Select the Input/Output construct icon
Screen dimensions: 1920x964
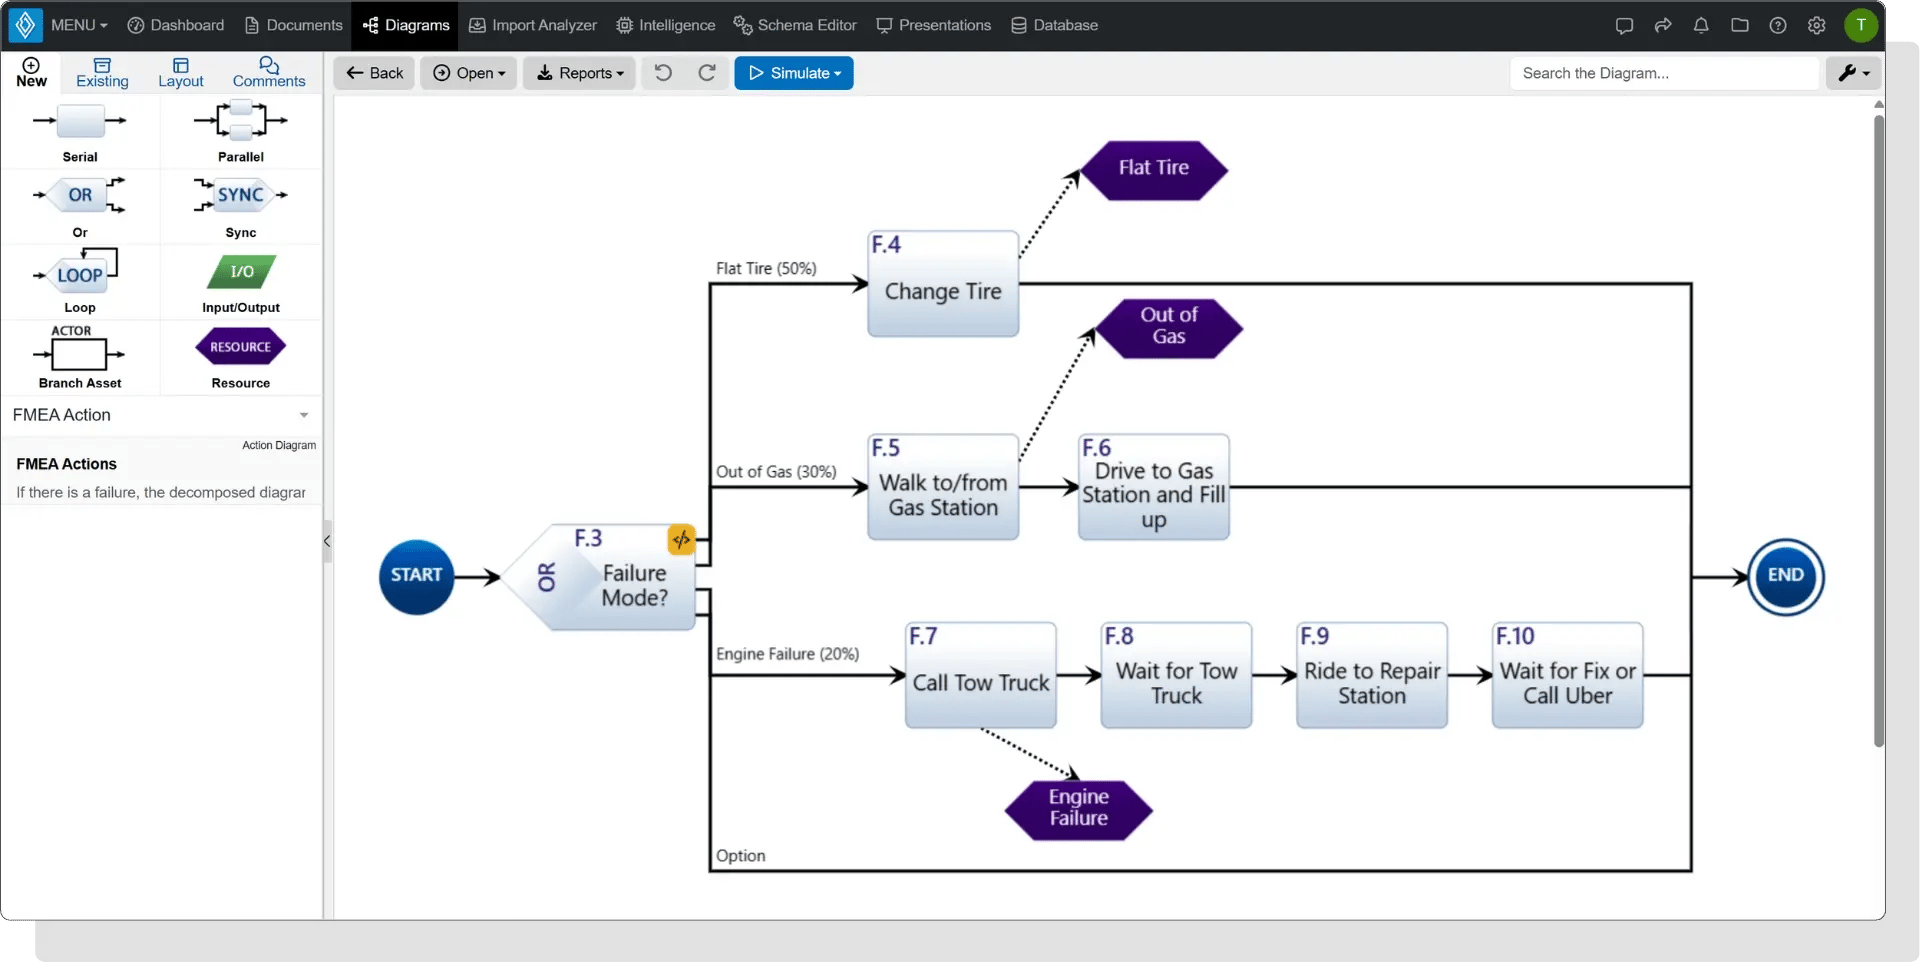tap(241, 272)
